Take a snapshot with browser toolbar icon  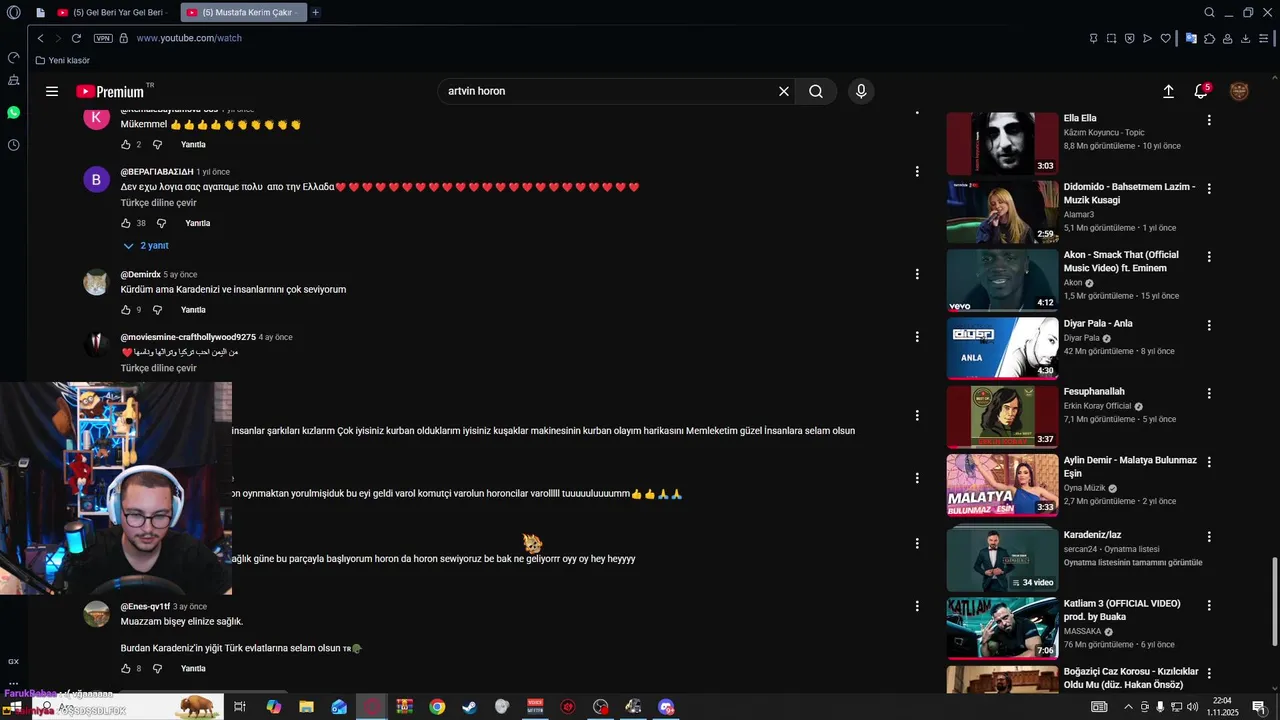tap(1111, 38)
